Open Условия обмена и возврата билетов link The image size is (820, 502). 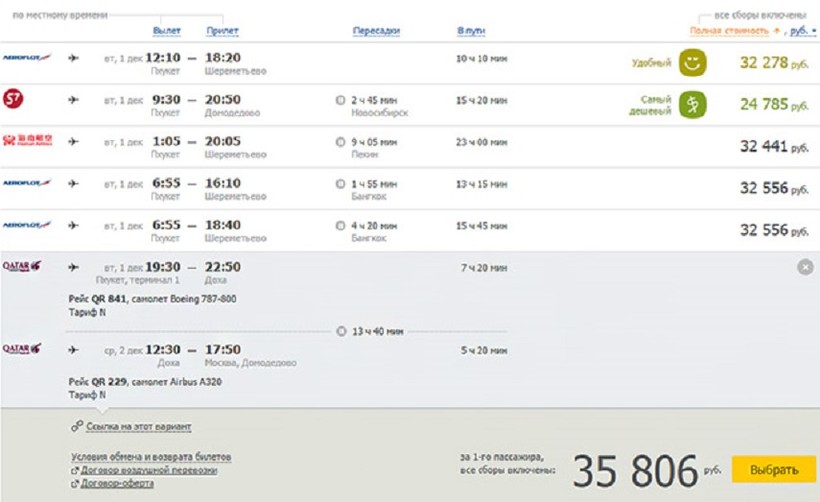point(151,457)
